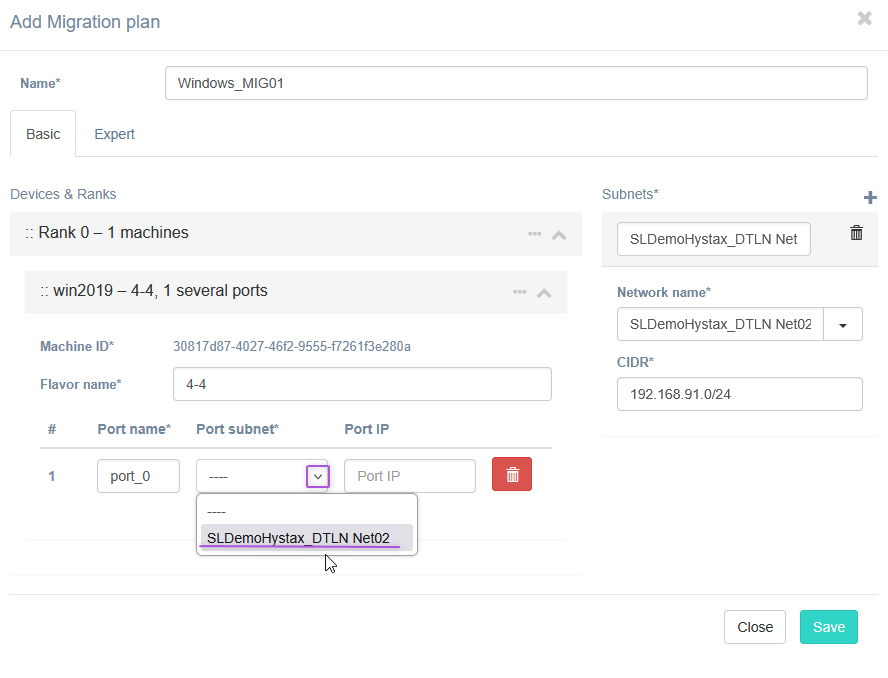Collapse the Rank 0 section
The image size is (888, 678).
tap(559, 235)
